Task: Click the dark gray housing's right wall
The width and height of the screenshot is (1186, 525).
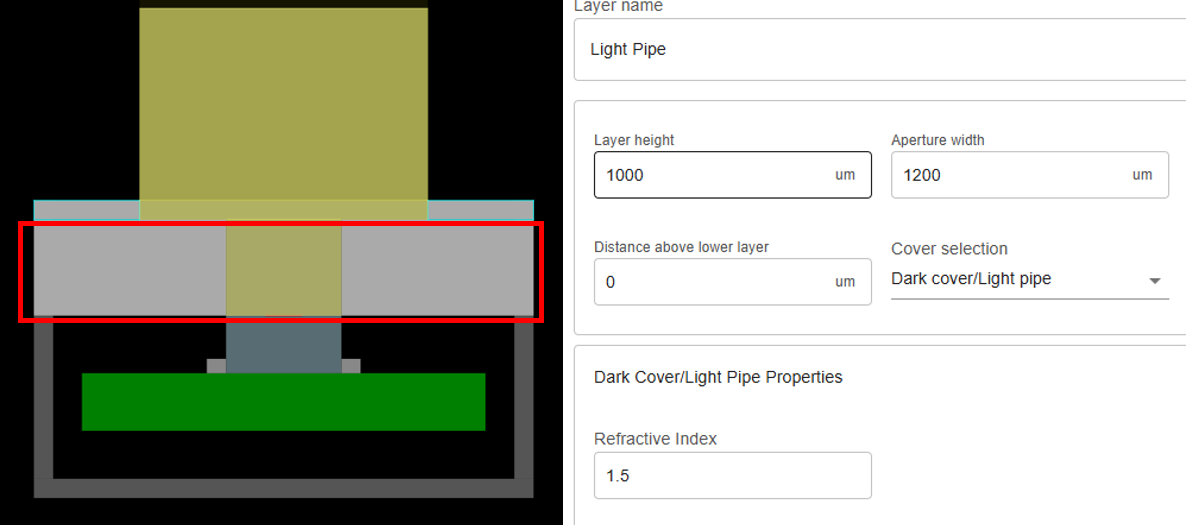Action: coord(523,400)
